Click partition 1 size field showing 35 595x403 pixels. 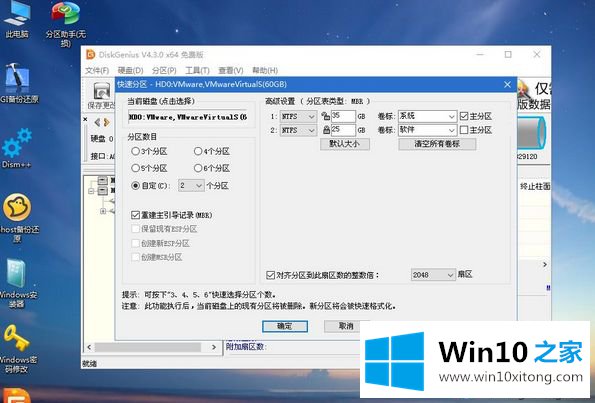tap(343, 116)
